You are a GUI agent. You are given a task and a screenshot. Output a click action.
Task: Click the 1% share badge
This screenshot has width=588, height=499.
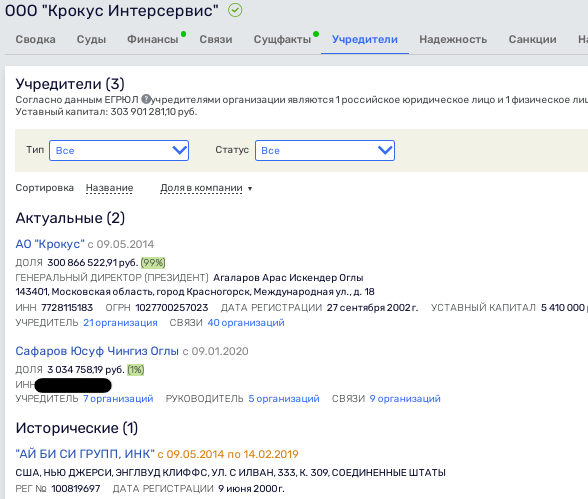[x=135, y=370]
